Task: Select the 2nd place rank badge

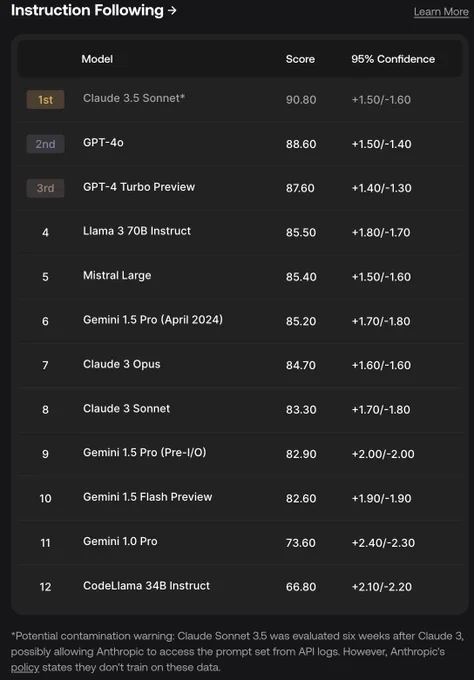Action: [46, 144]
